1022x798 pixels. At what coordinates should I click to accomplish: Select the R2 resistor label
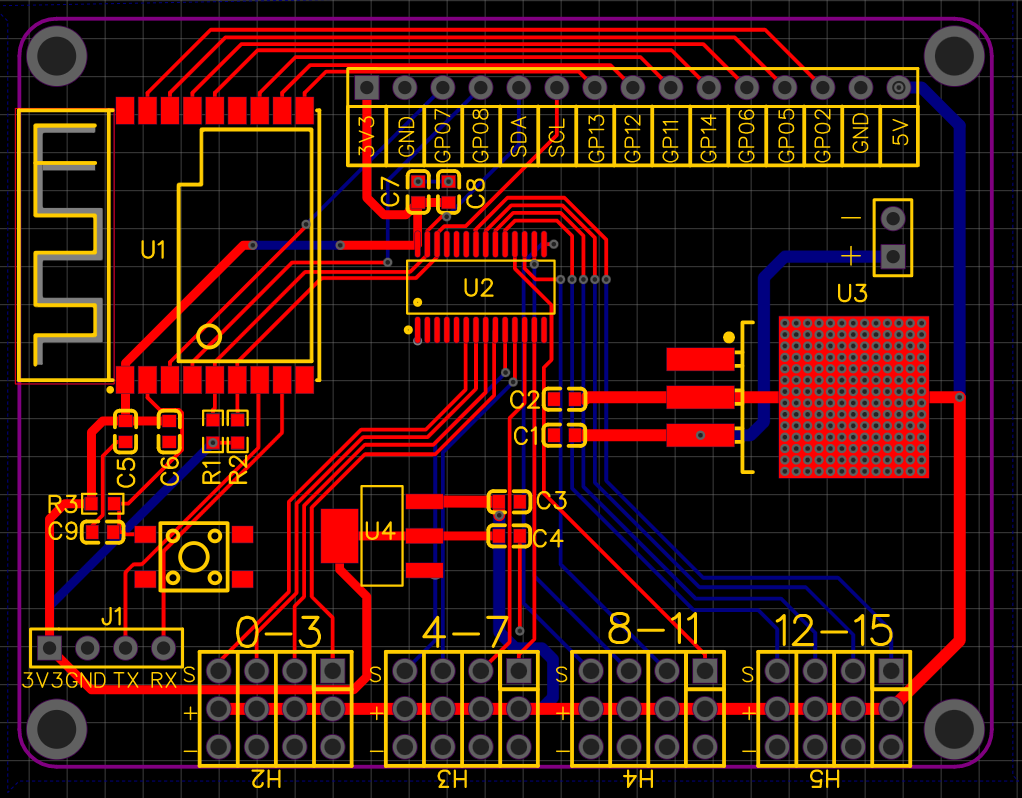239,470
